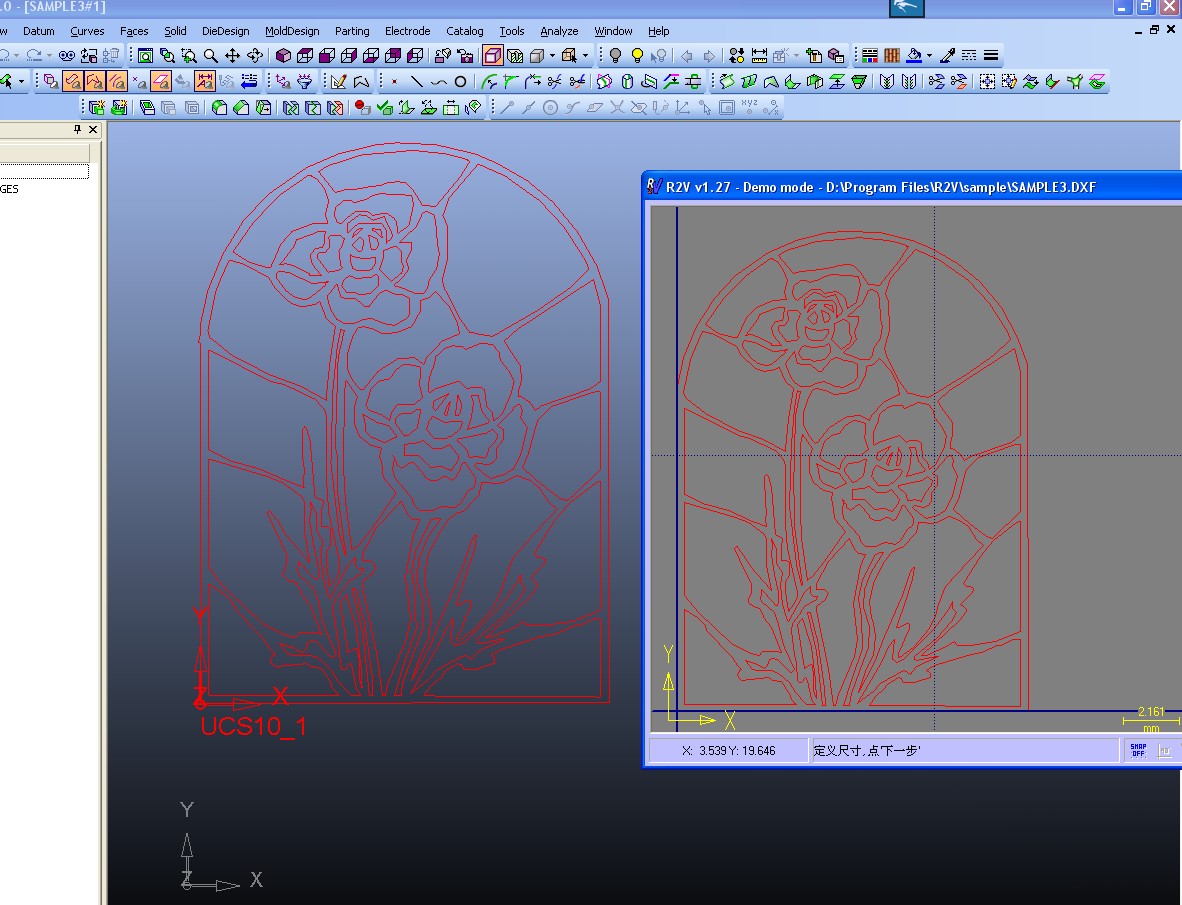Click the line weight icon

991,56
